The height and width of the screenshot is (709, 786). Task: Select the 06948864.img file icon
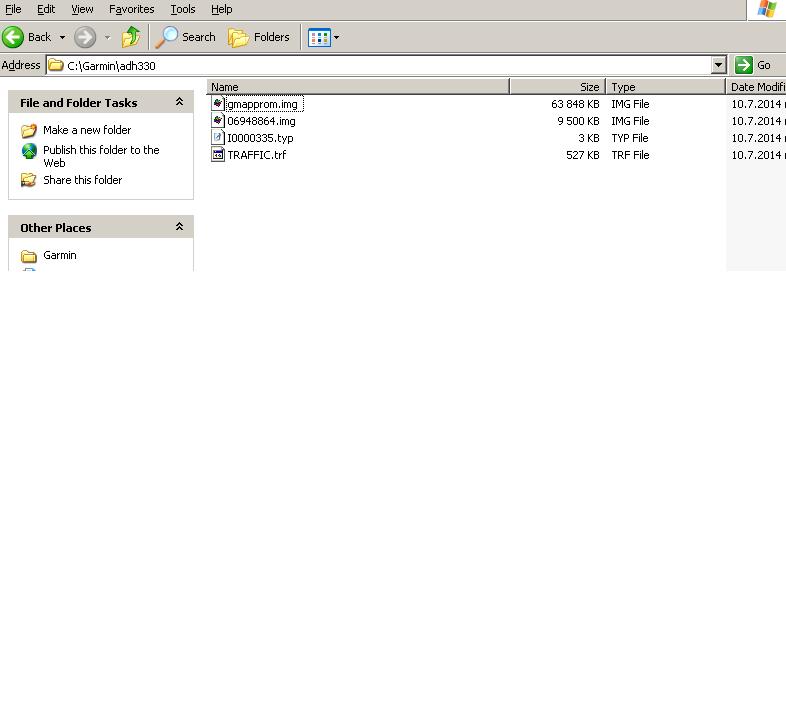pyautogui.click(x=218, y=121)
